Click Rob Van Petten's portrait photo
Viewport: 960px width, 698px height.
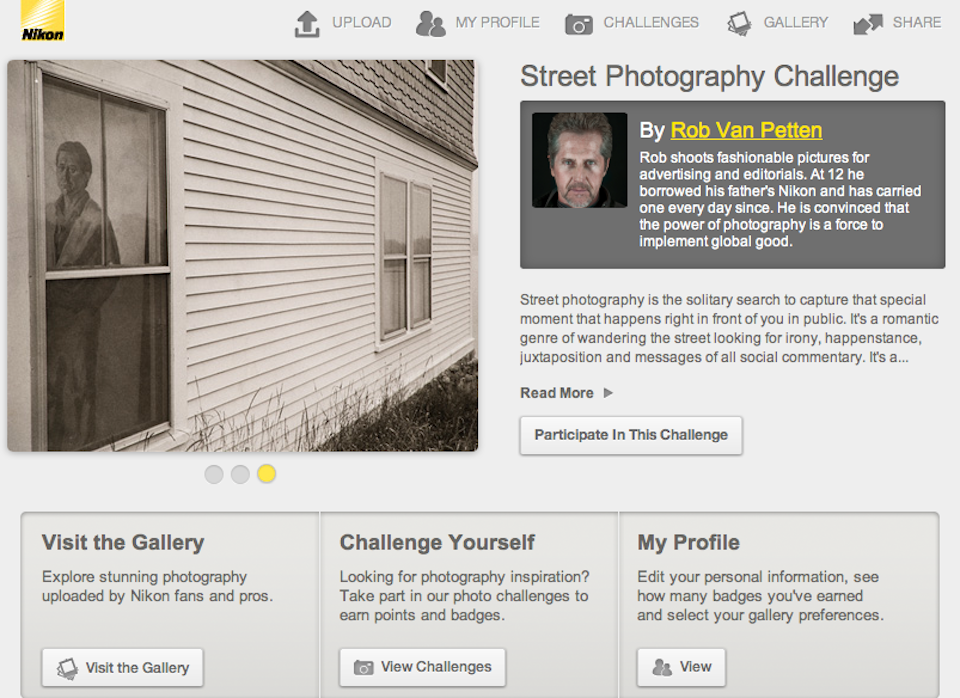click(x=579, y=160)
